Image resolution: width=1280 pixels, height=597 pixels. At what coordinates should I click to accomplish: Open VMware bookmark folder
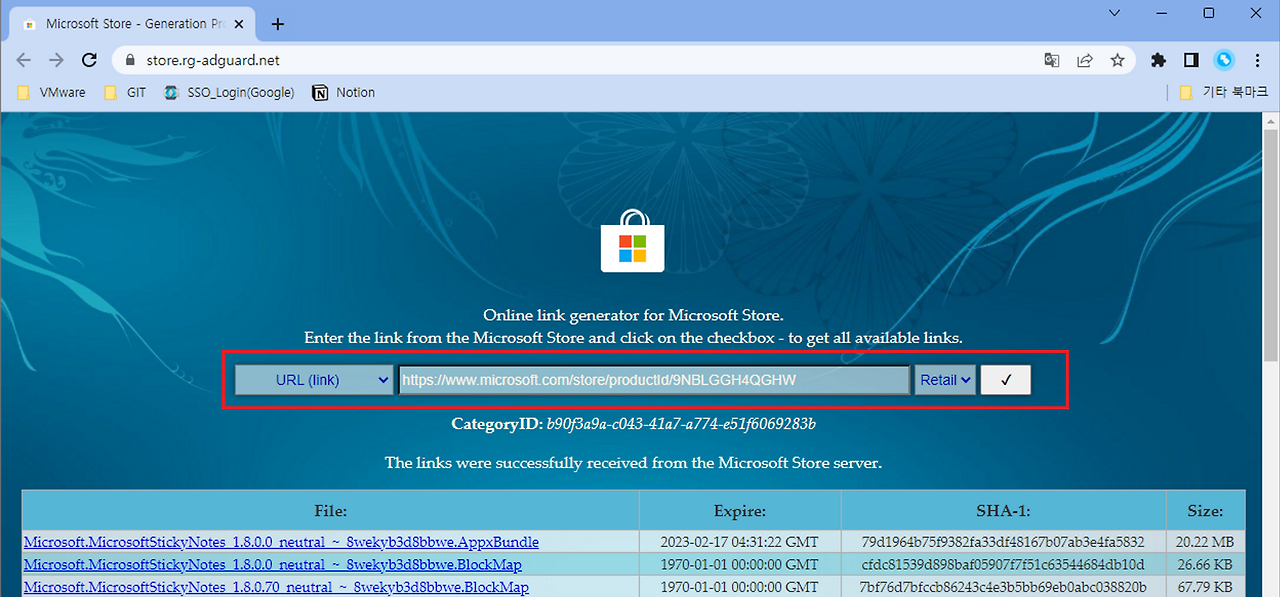coord(52,92)
